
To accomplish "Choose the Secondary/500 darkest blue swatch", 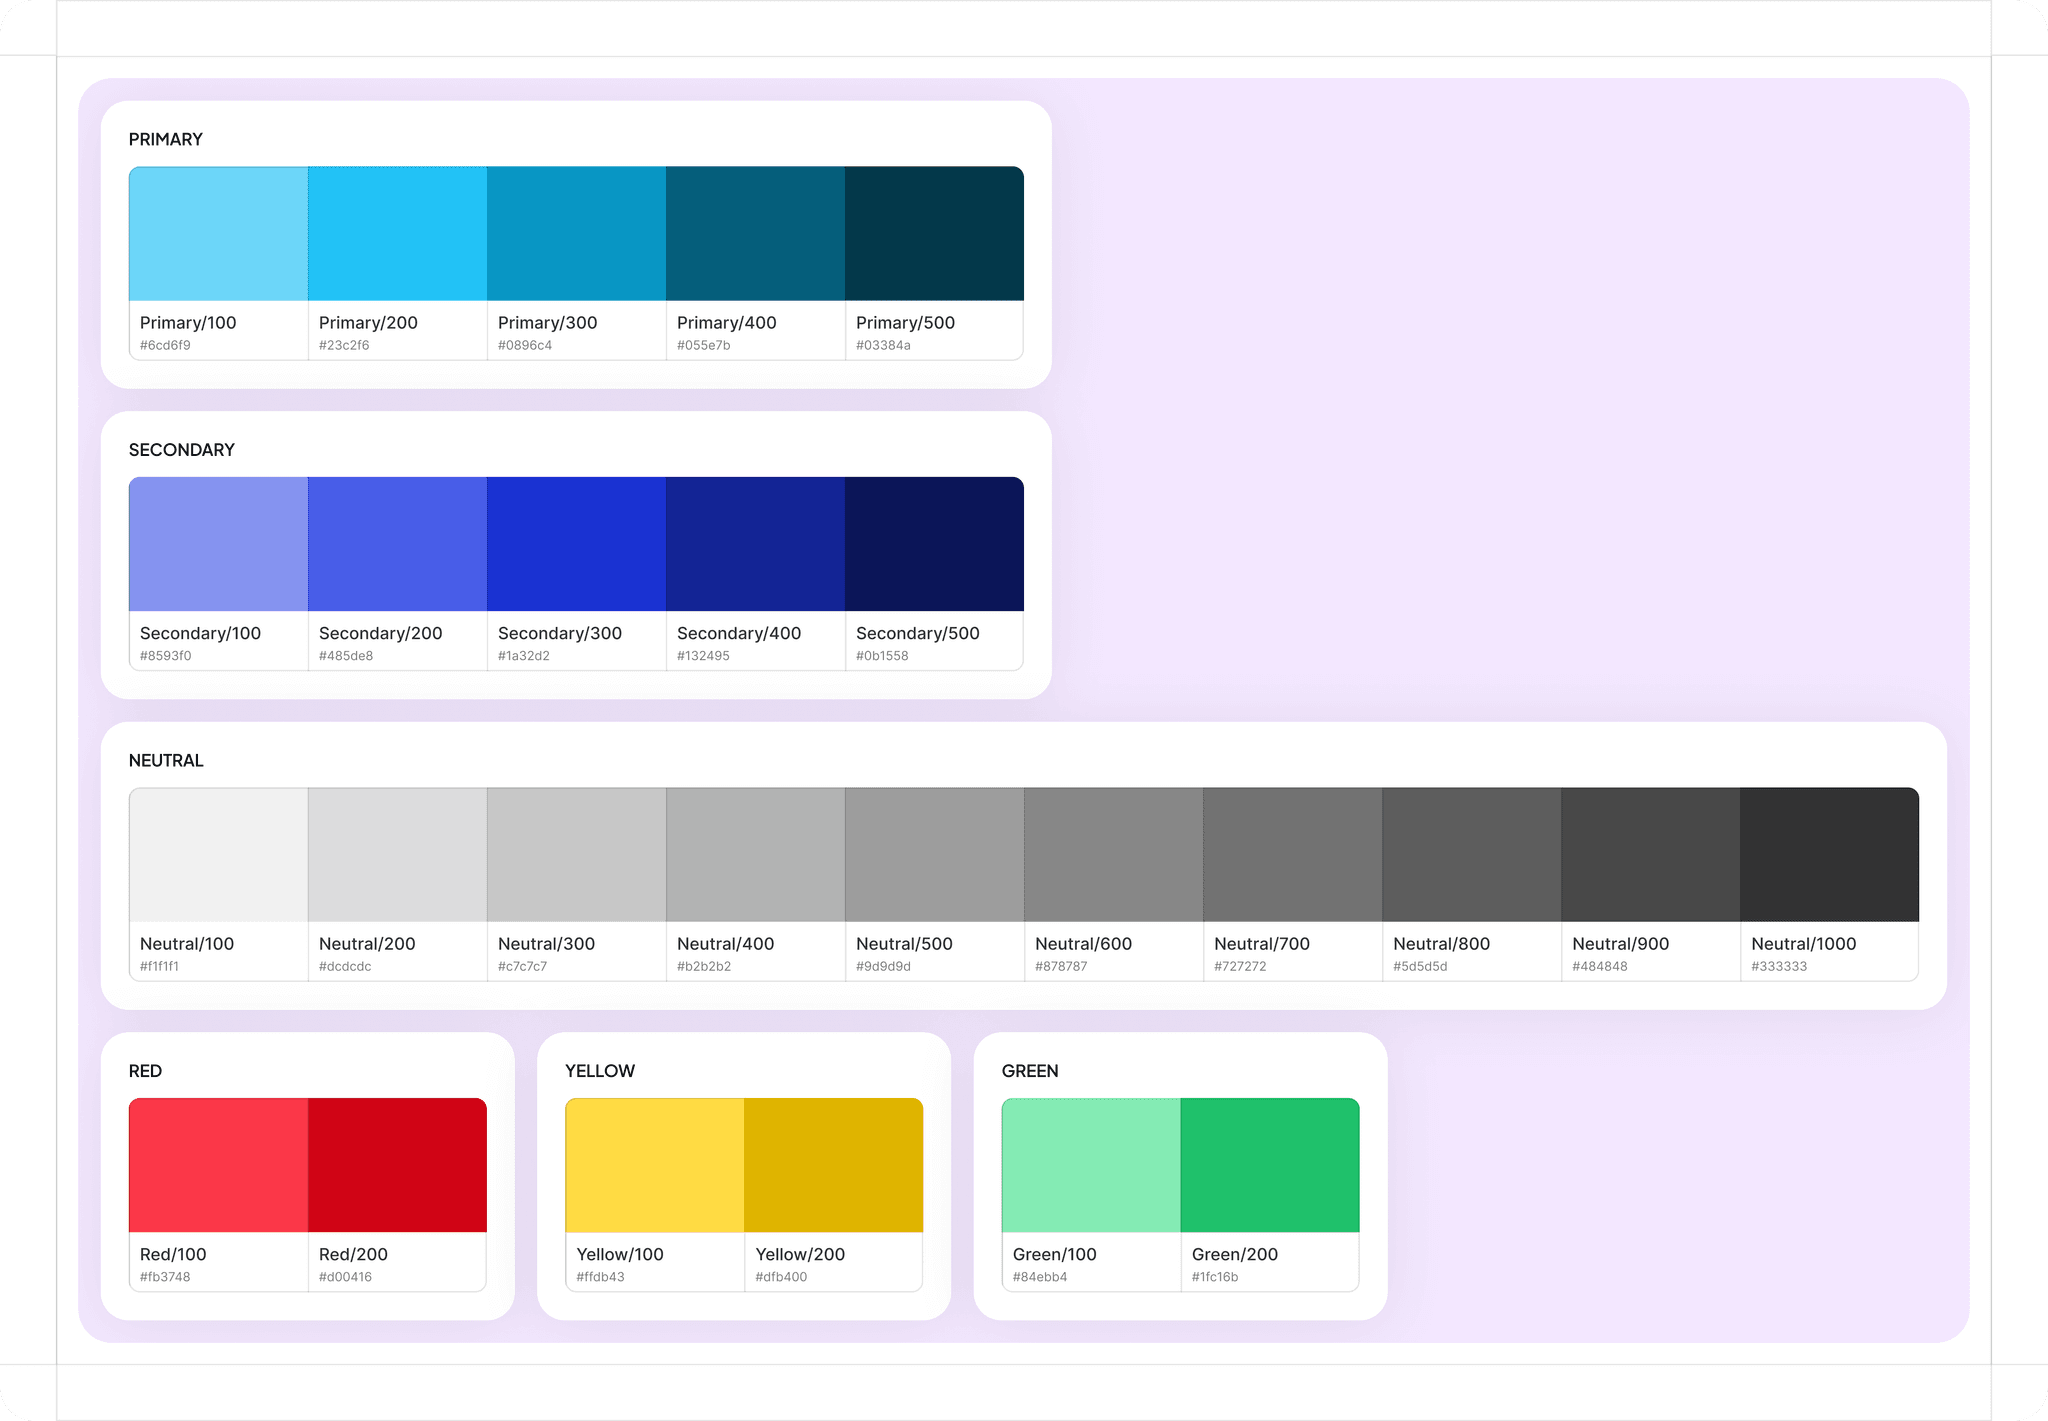I will pos(934,544).
